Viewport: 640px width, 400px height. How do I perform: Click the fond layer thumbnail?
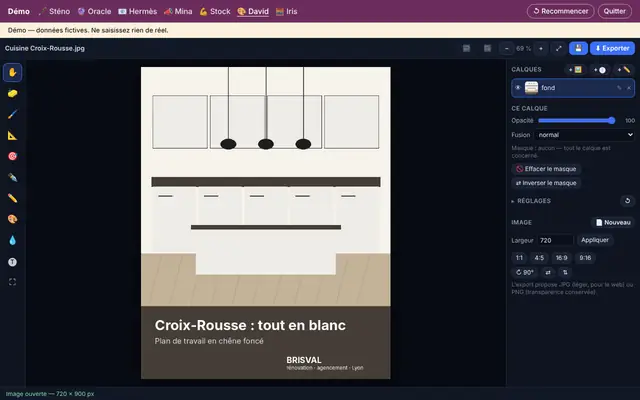point(531,88)
